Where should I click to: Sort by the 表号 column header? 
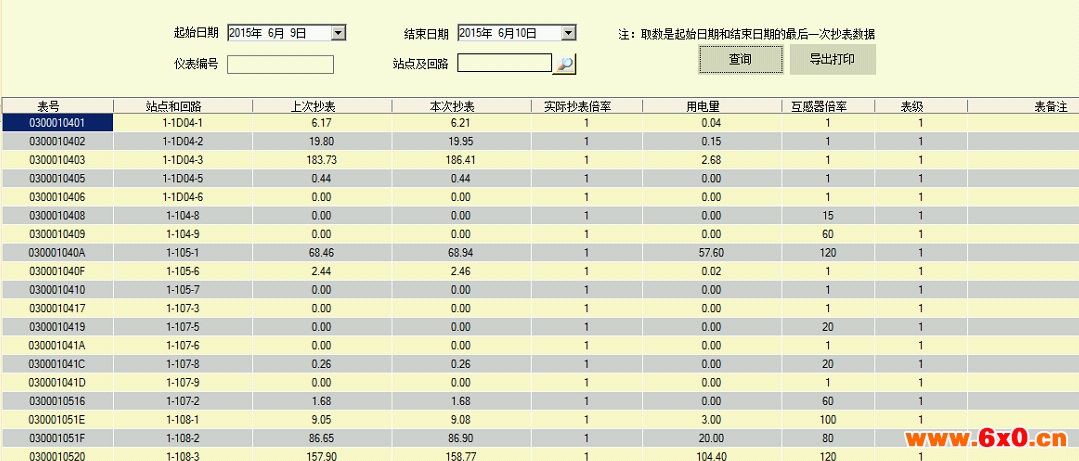[x=57, y=106]
